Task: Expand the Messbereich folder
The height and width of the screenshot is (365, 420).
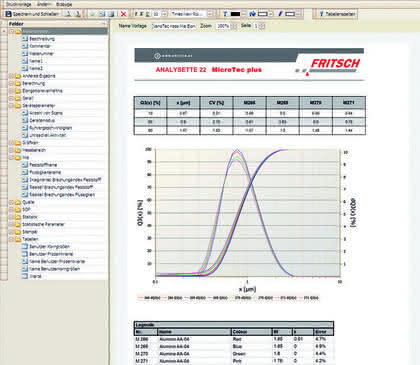Action: [x=11, y=150]
